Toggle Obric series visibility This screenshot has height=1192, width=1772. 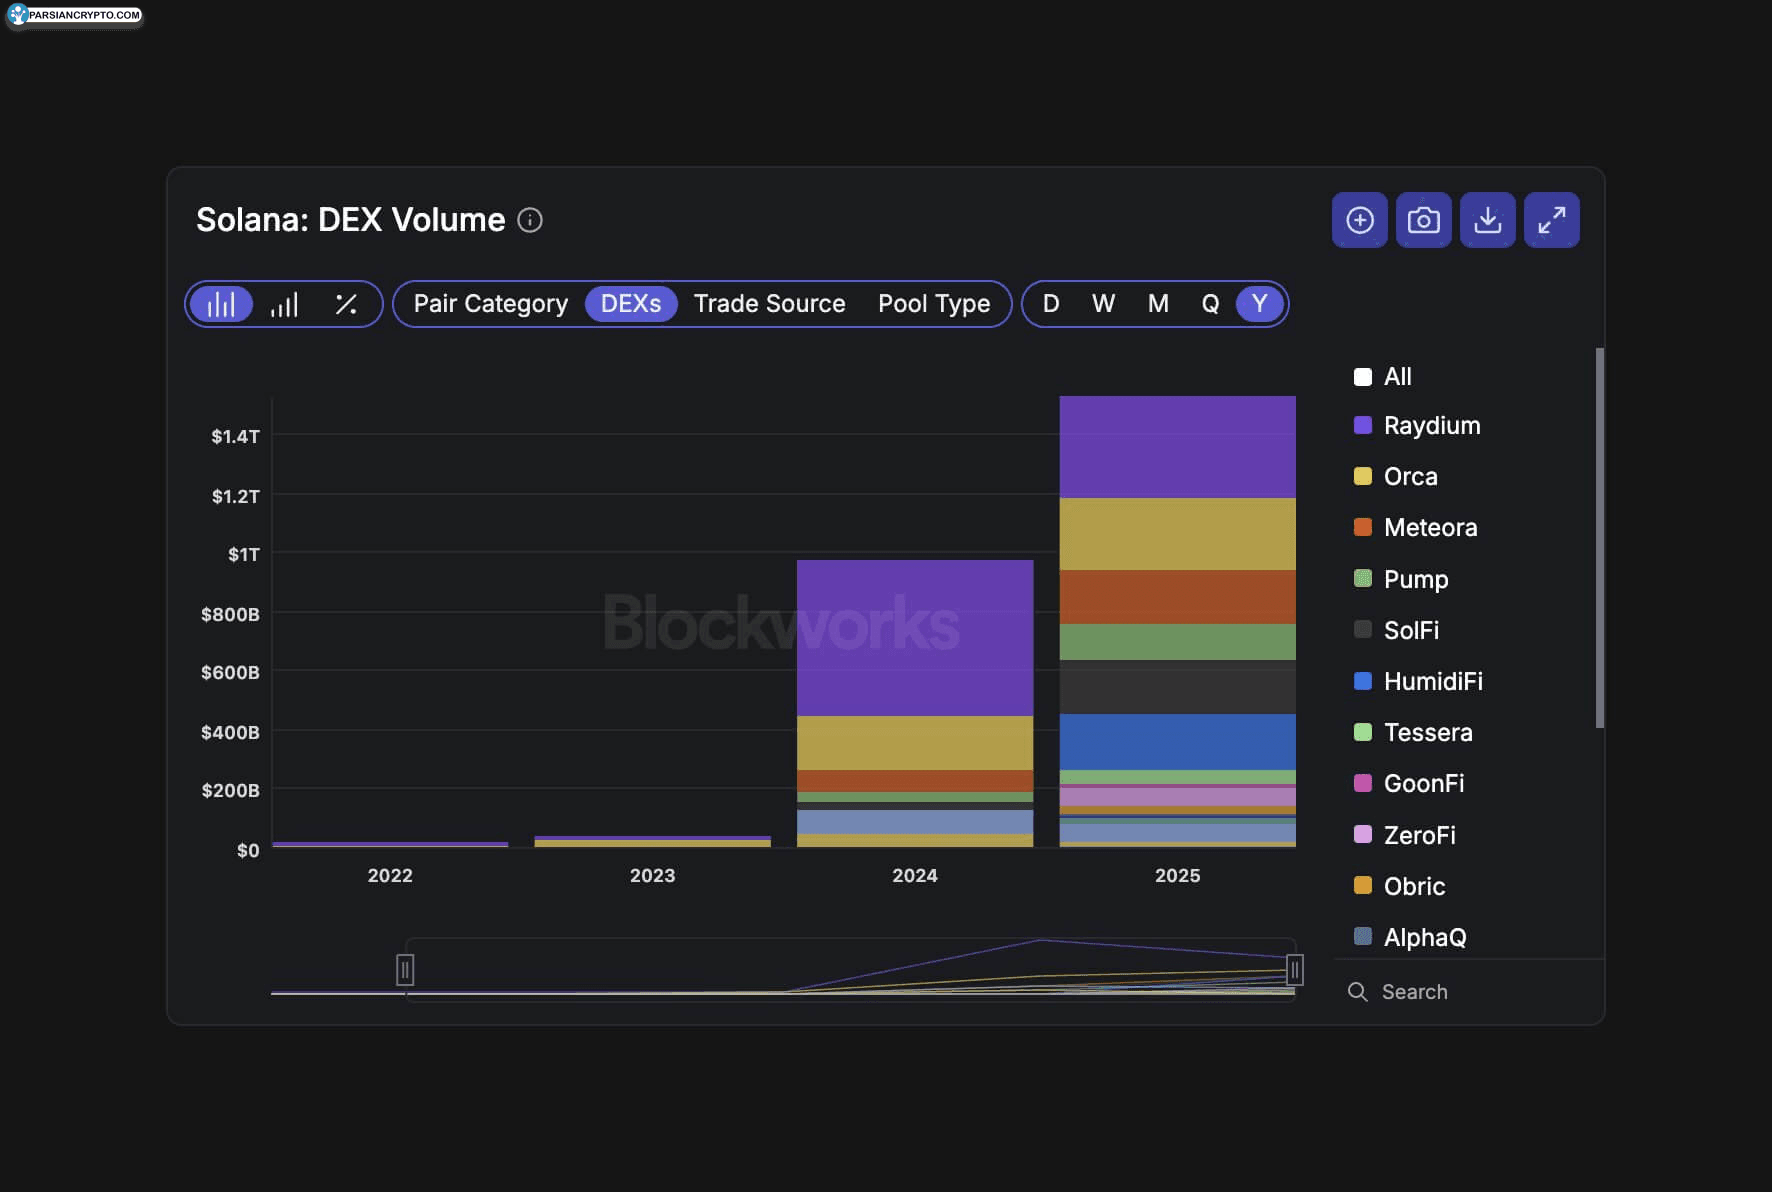(1399, 886)
